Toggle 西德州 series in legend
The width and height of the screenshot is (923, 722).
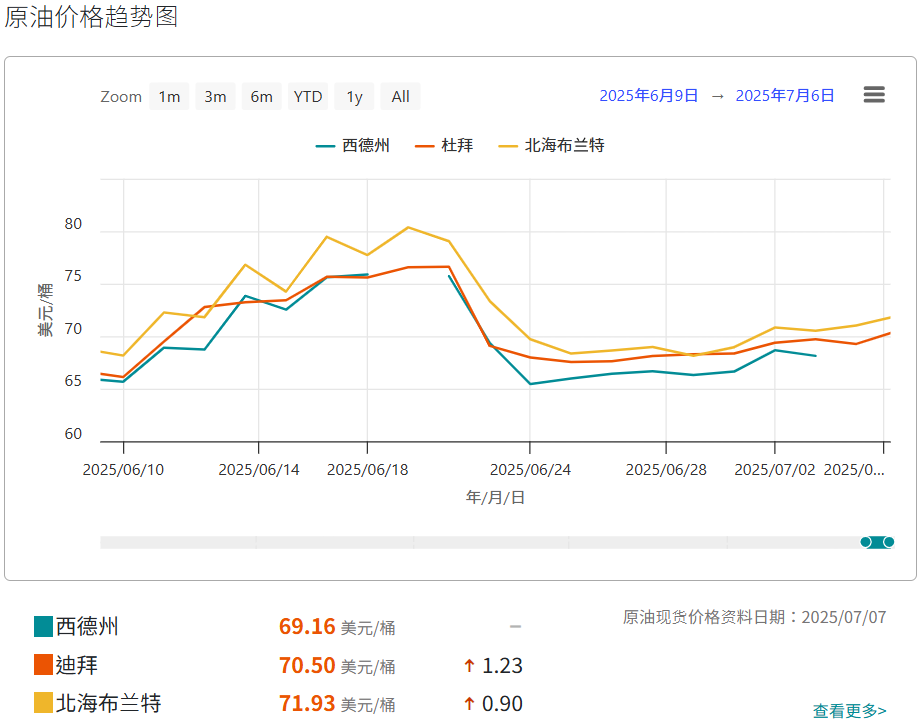(x=353, y=145)
